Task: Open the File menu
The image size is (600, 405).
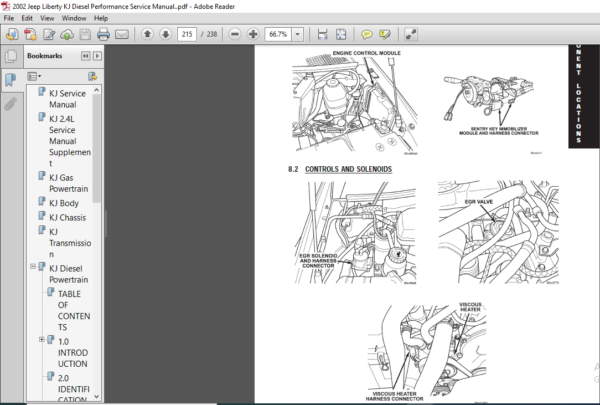Action: pyautogui.click(x=8, y=18)
